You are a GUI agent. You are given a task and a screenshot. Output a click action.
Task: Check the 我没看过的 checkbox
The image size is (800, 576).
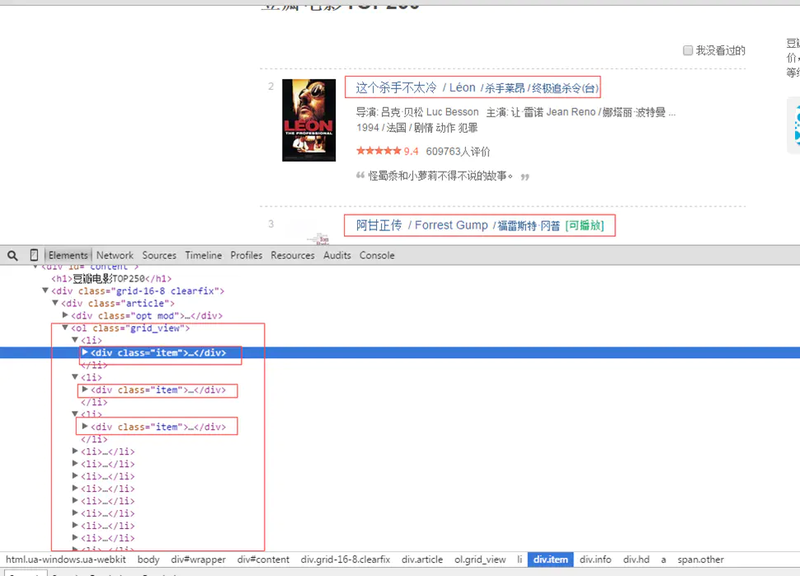[688, 50]
